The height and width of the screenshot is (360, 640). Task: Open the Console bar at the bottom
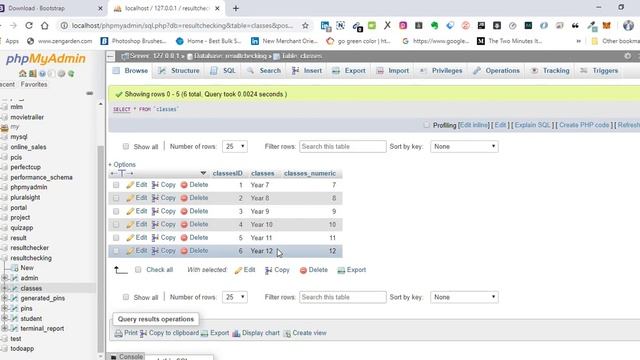127,356
